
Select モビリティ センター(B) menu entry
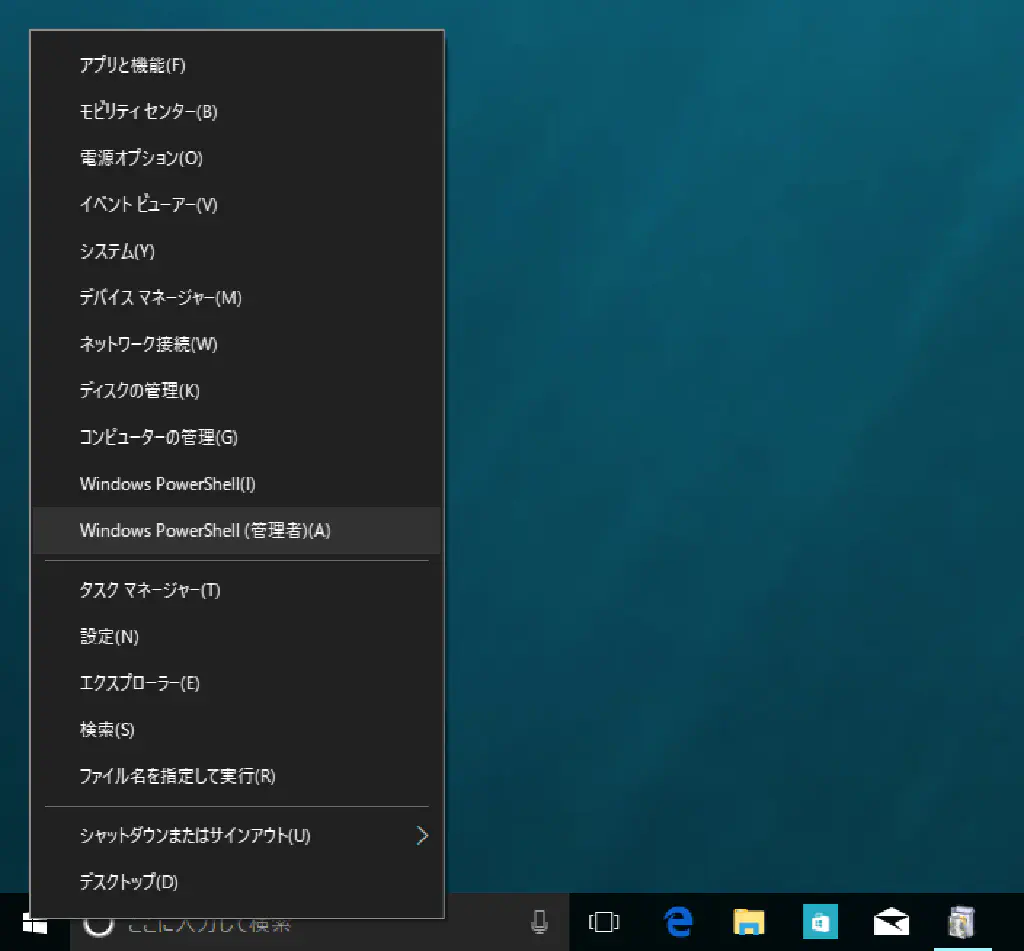pos(236,112)
